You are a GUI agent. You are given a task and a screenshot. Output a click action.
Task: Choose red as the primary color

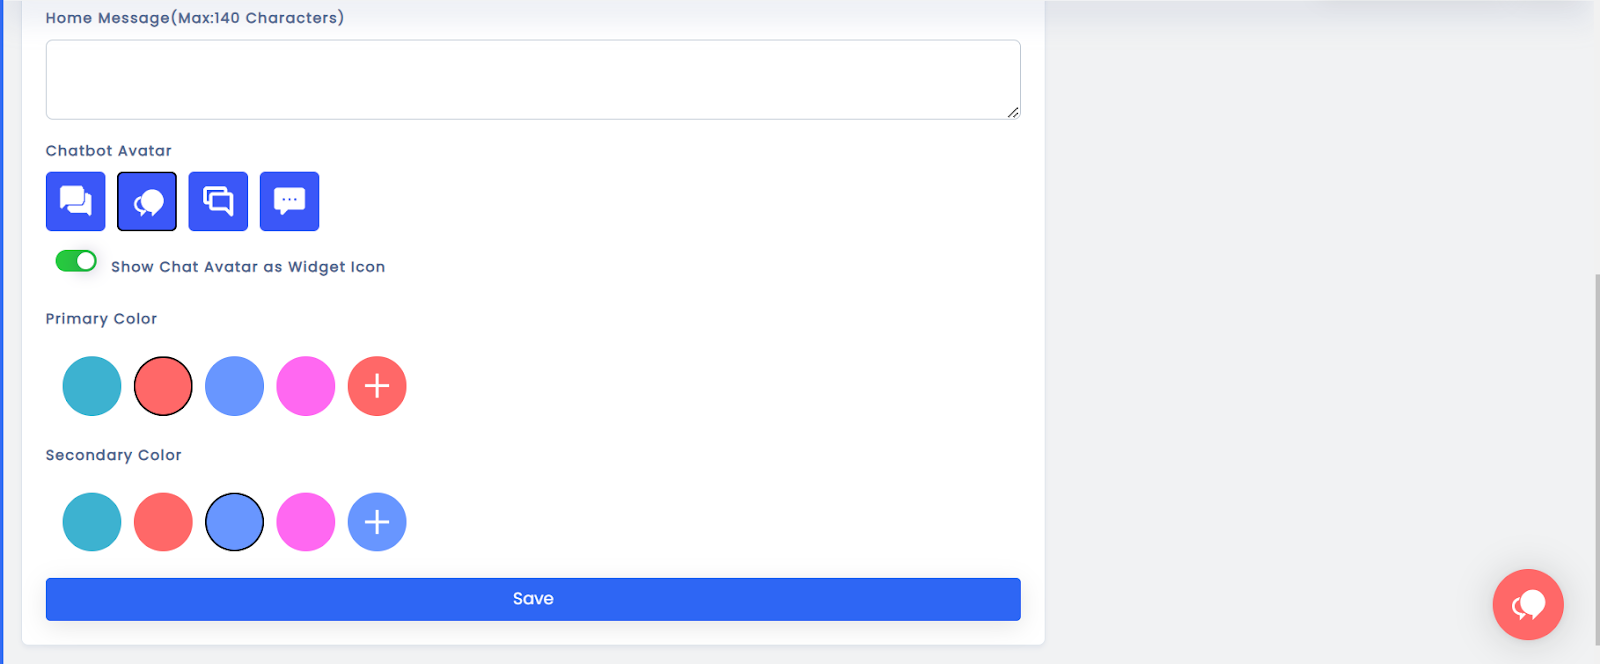pyautogui.click(x=163, y=386)
